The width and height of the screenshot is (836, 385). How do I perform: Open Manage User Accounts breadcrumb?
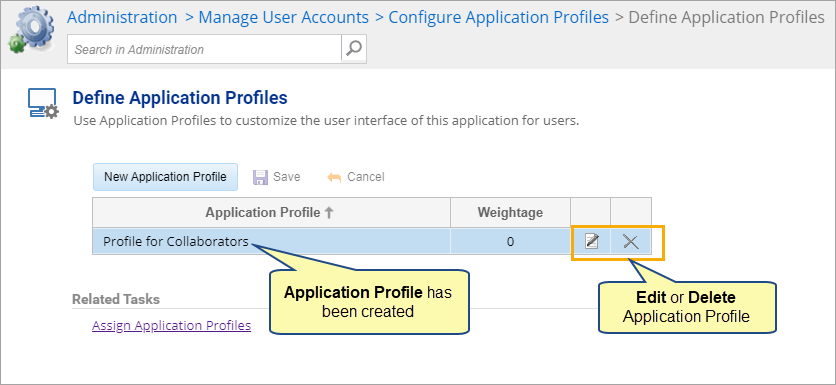tap(284, 17)
